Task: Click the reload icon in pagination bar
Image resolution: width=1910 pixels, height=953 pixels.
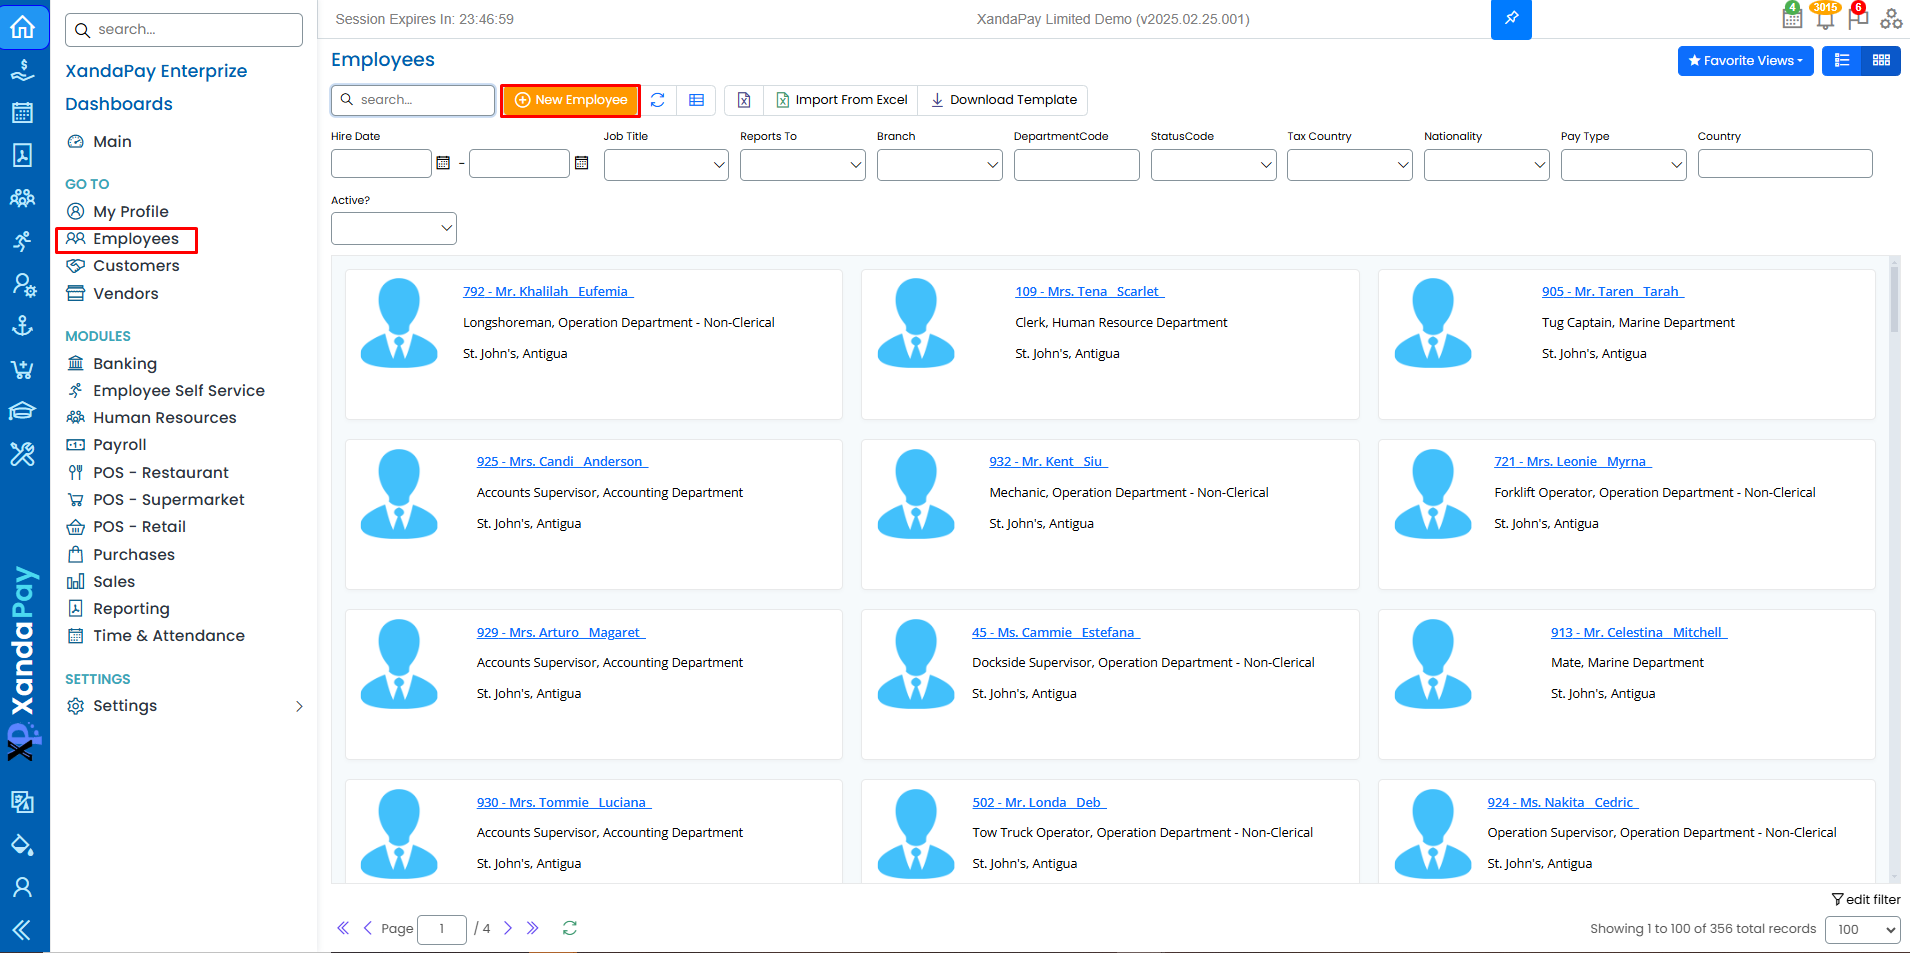Action: [x=570, y=928]
